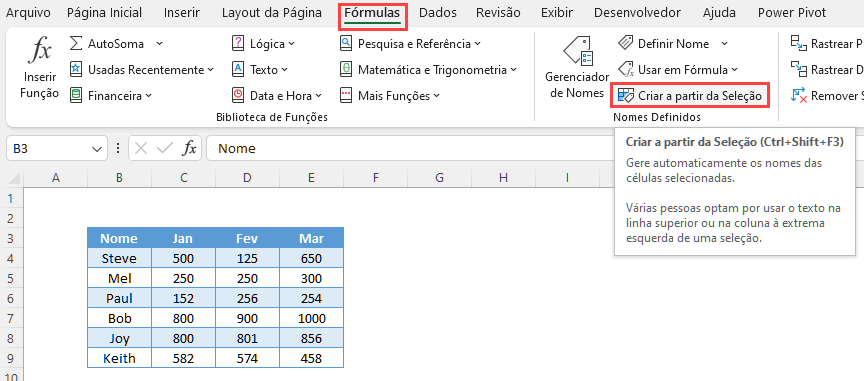This screenshot has width=864, height=381.
Task: Select column E header
Action: tap(311, 178)
